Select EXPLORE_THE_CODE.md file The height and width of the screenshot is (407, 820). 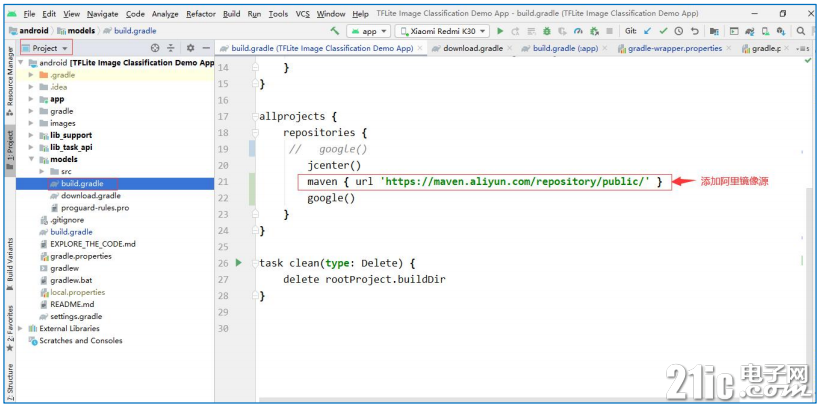click(93, 244)
